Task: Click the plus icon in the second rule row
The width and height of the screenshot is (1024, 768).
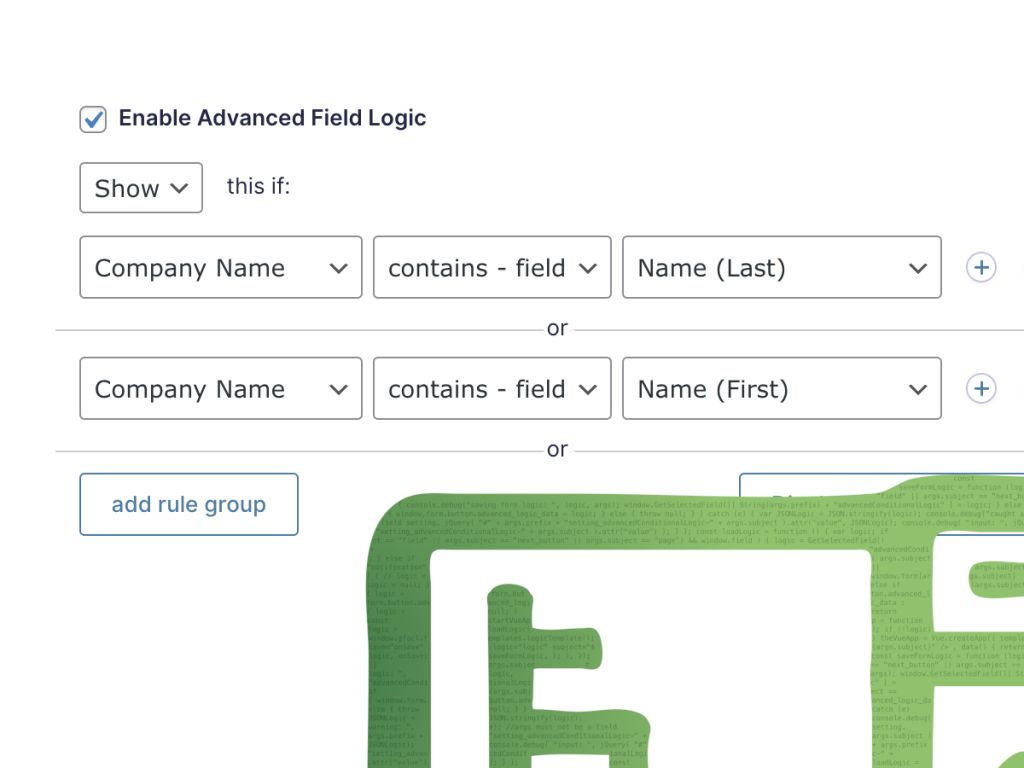Action: pos(981,389)
